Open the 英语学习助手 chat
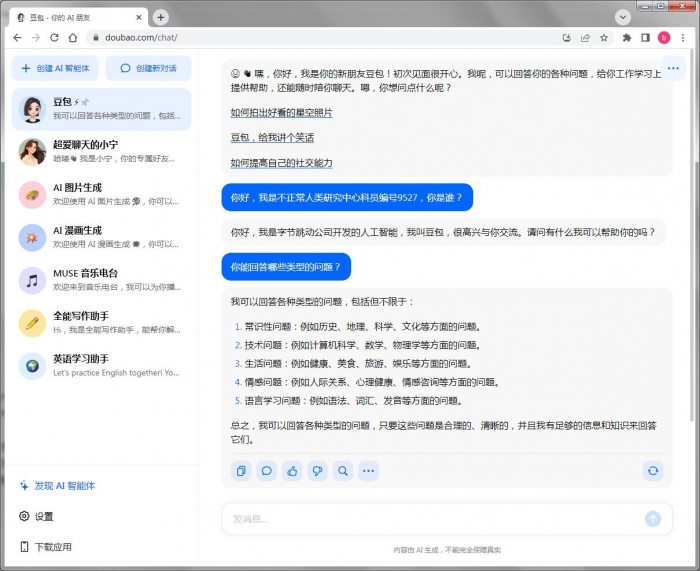Viewport: 700px width, 571px height. point(101,366)
